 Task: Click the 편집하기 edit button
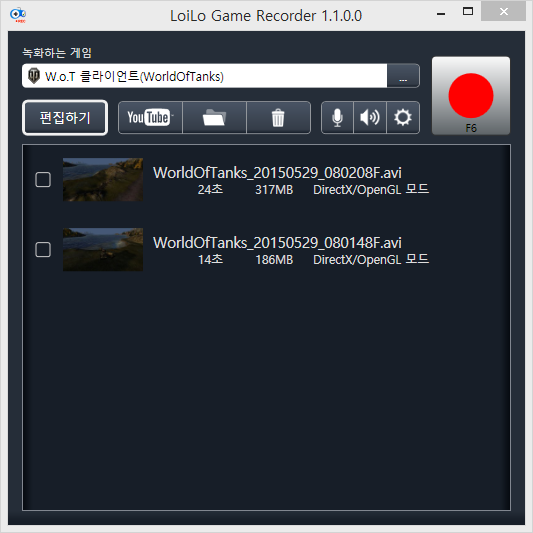click(x=65, y=118)
